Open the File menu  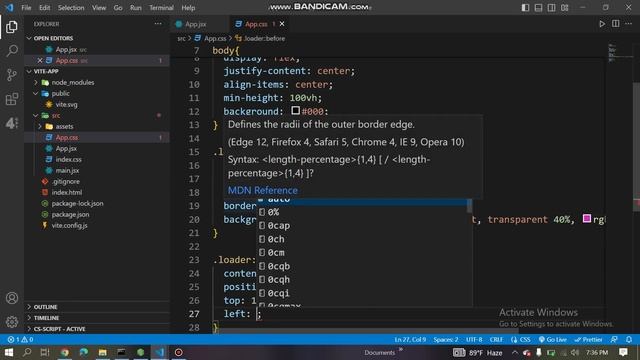(26, 8)
